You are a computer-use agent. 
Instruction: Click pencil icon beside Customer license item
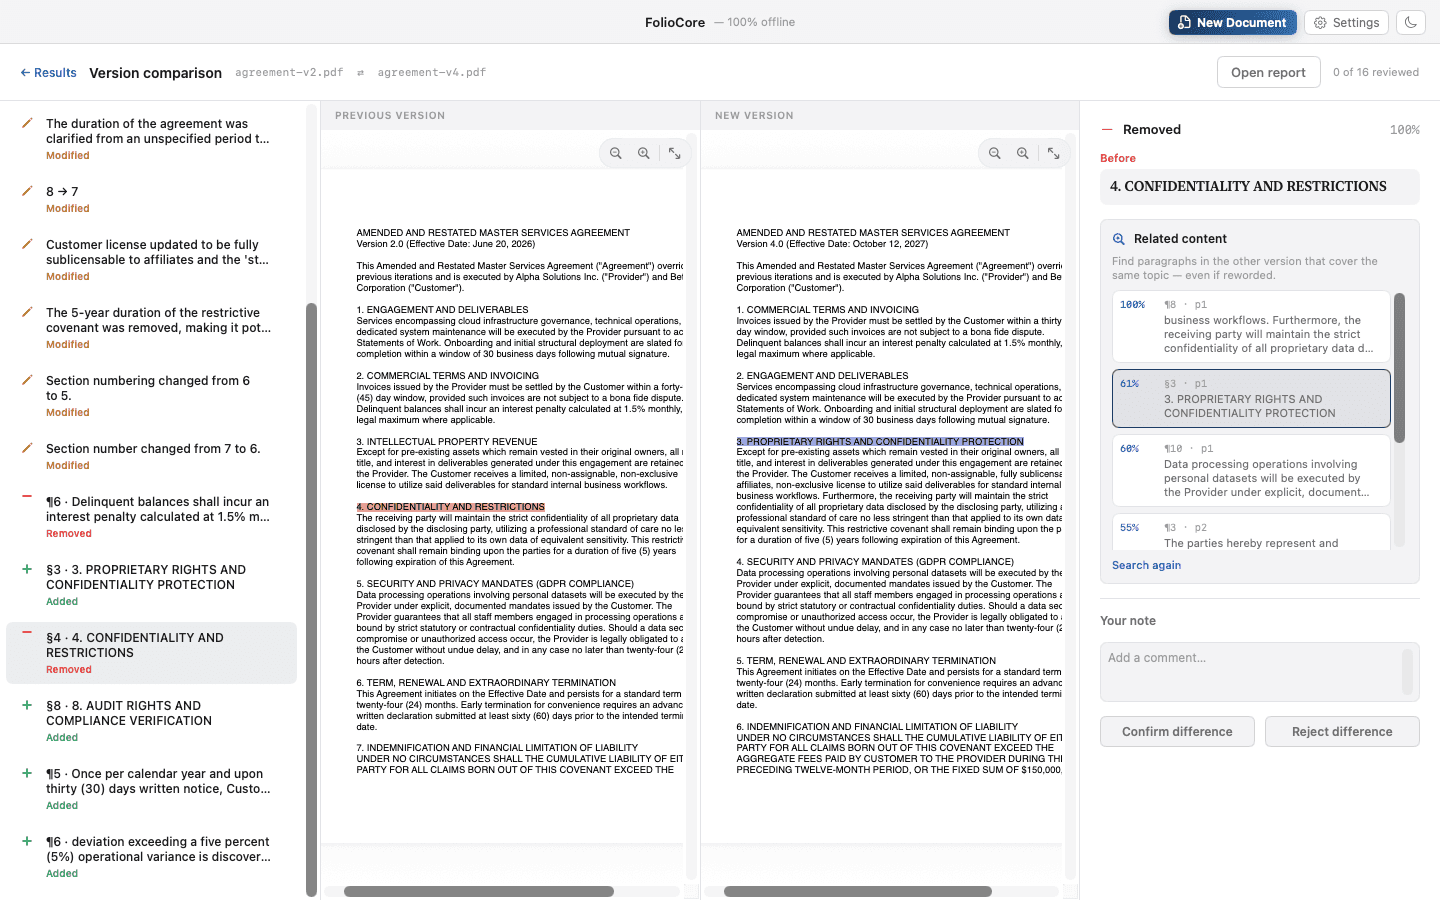click(x=27, y=243)
